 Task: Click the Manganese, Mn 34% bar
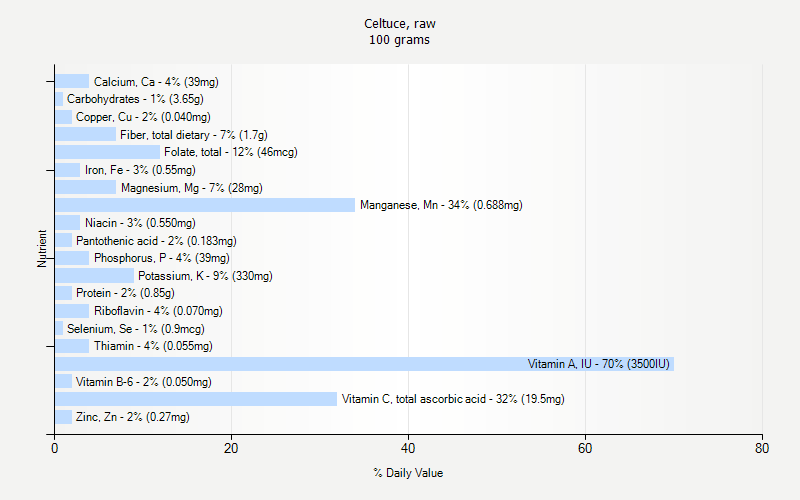205,205
